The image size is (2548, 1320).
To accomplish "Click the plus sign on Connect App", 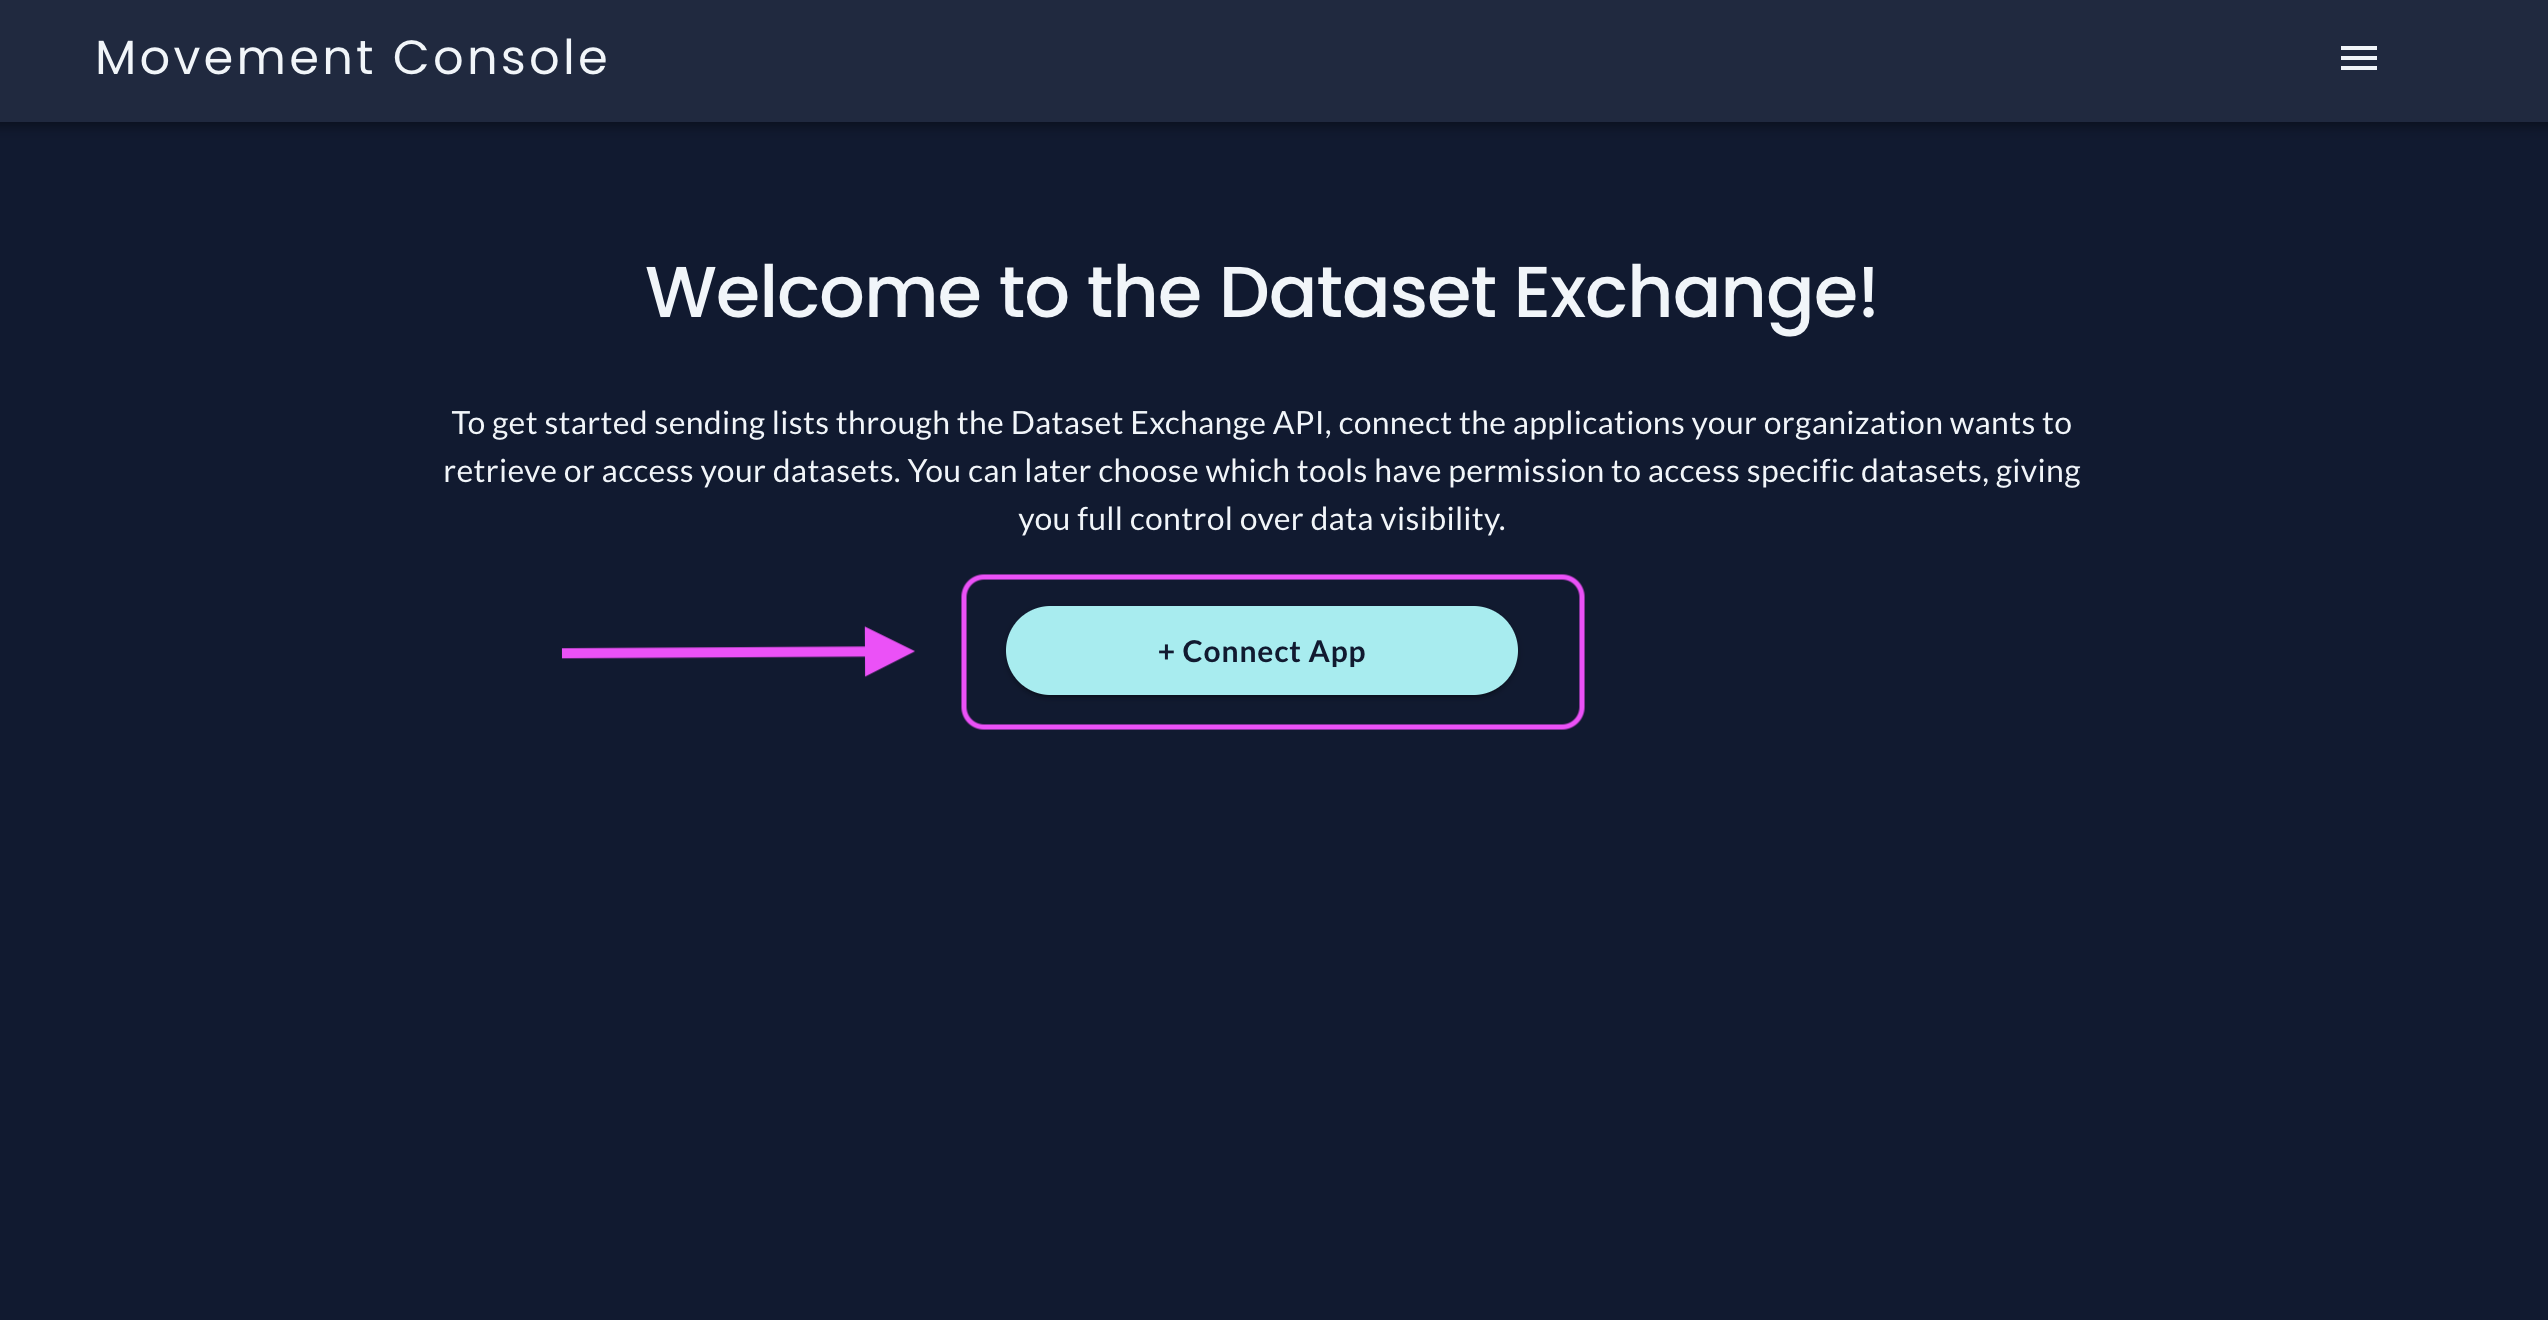I will point(1166,652).
